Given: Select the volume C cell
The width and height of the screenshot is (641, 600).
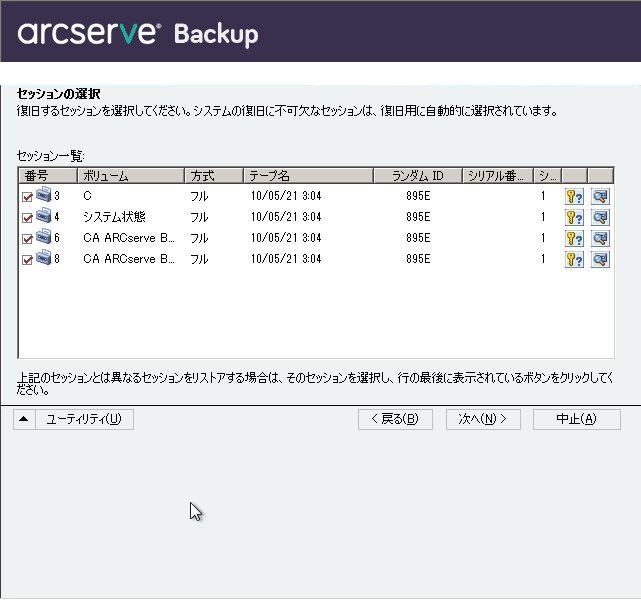Looking at the screenshot, I should pyautogui.click(x=87, y=196).
